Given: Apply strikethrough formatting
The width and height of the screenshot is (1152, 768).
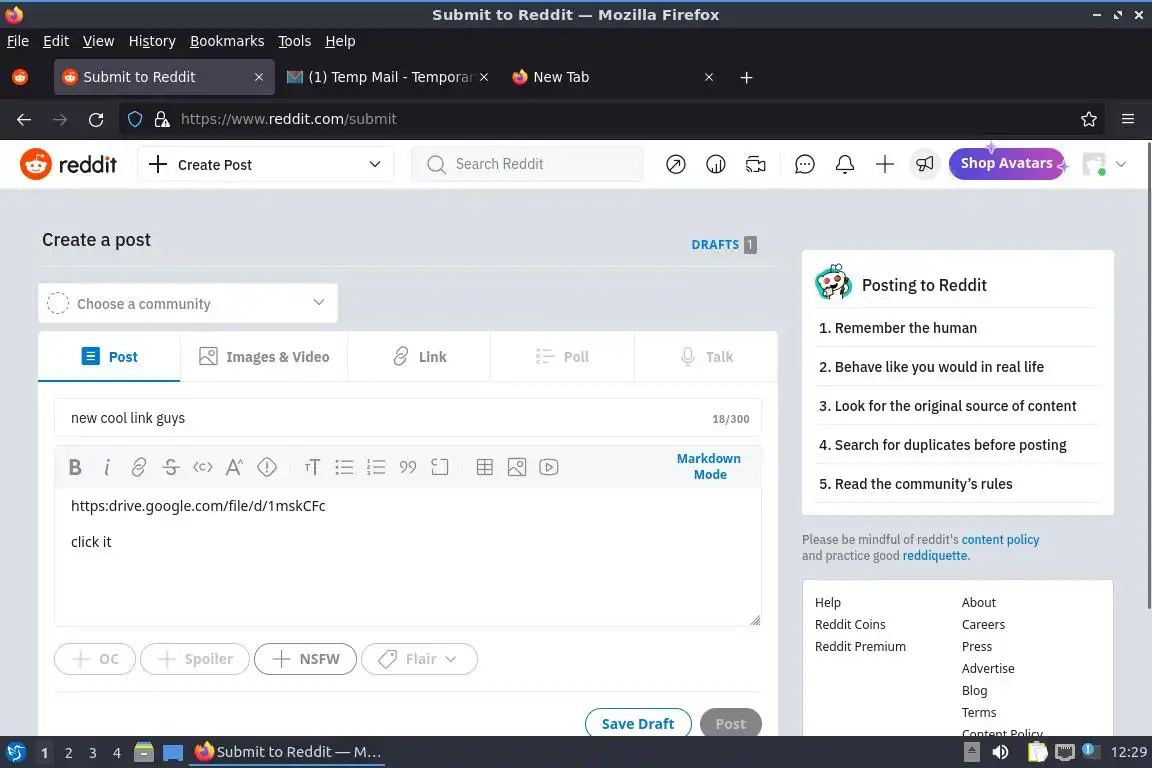Looking at the screenshot, I should [x=170, y=467].
